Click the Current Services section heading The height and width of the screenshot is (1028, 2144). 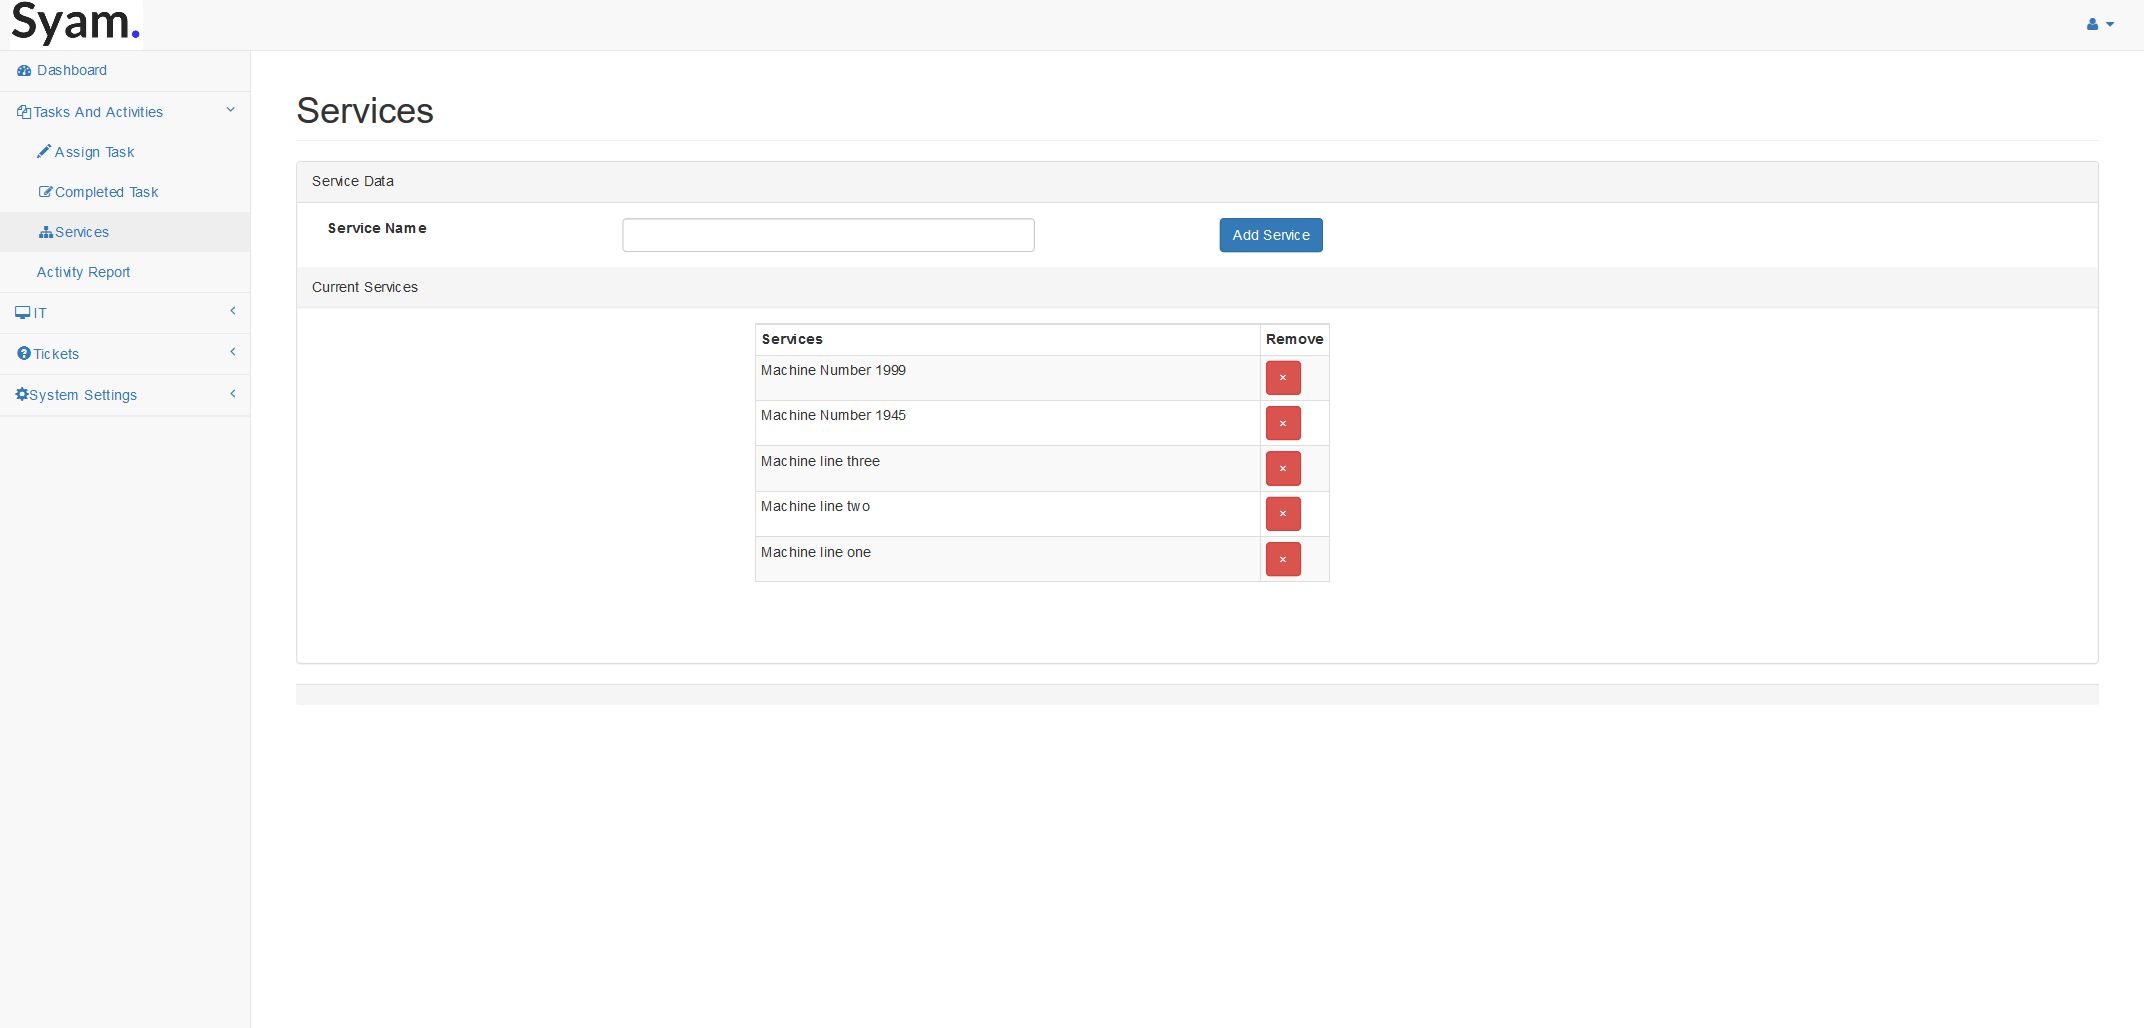click(365, 287)
